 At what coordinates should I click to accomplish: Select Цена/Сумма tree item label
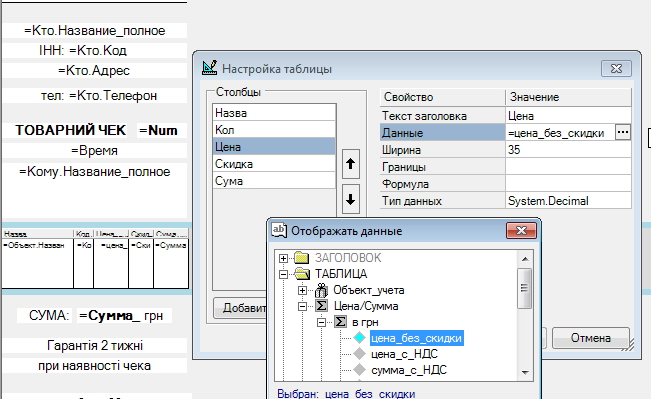366,306
